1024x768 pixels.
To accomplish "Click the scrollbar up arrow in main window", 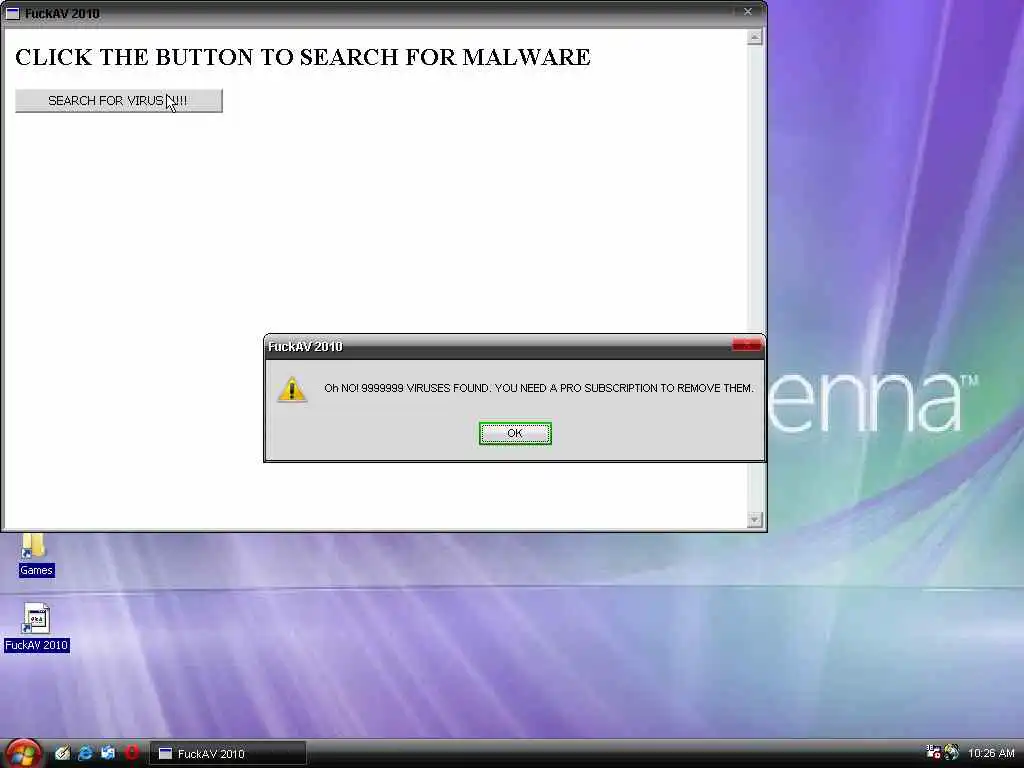I will 754,38.
